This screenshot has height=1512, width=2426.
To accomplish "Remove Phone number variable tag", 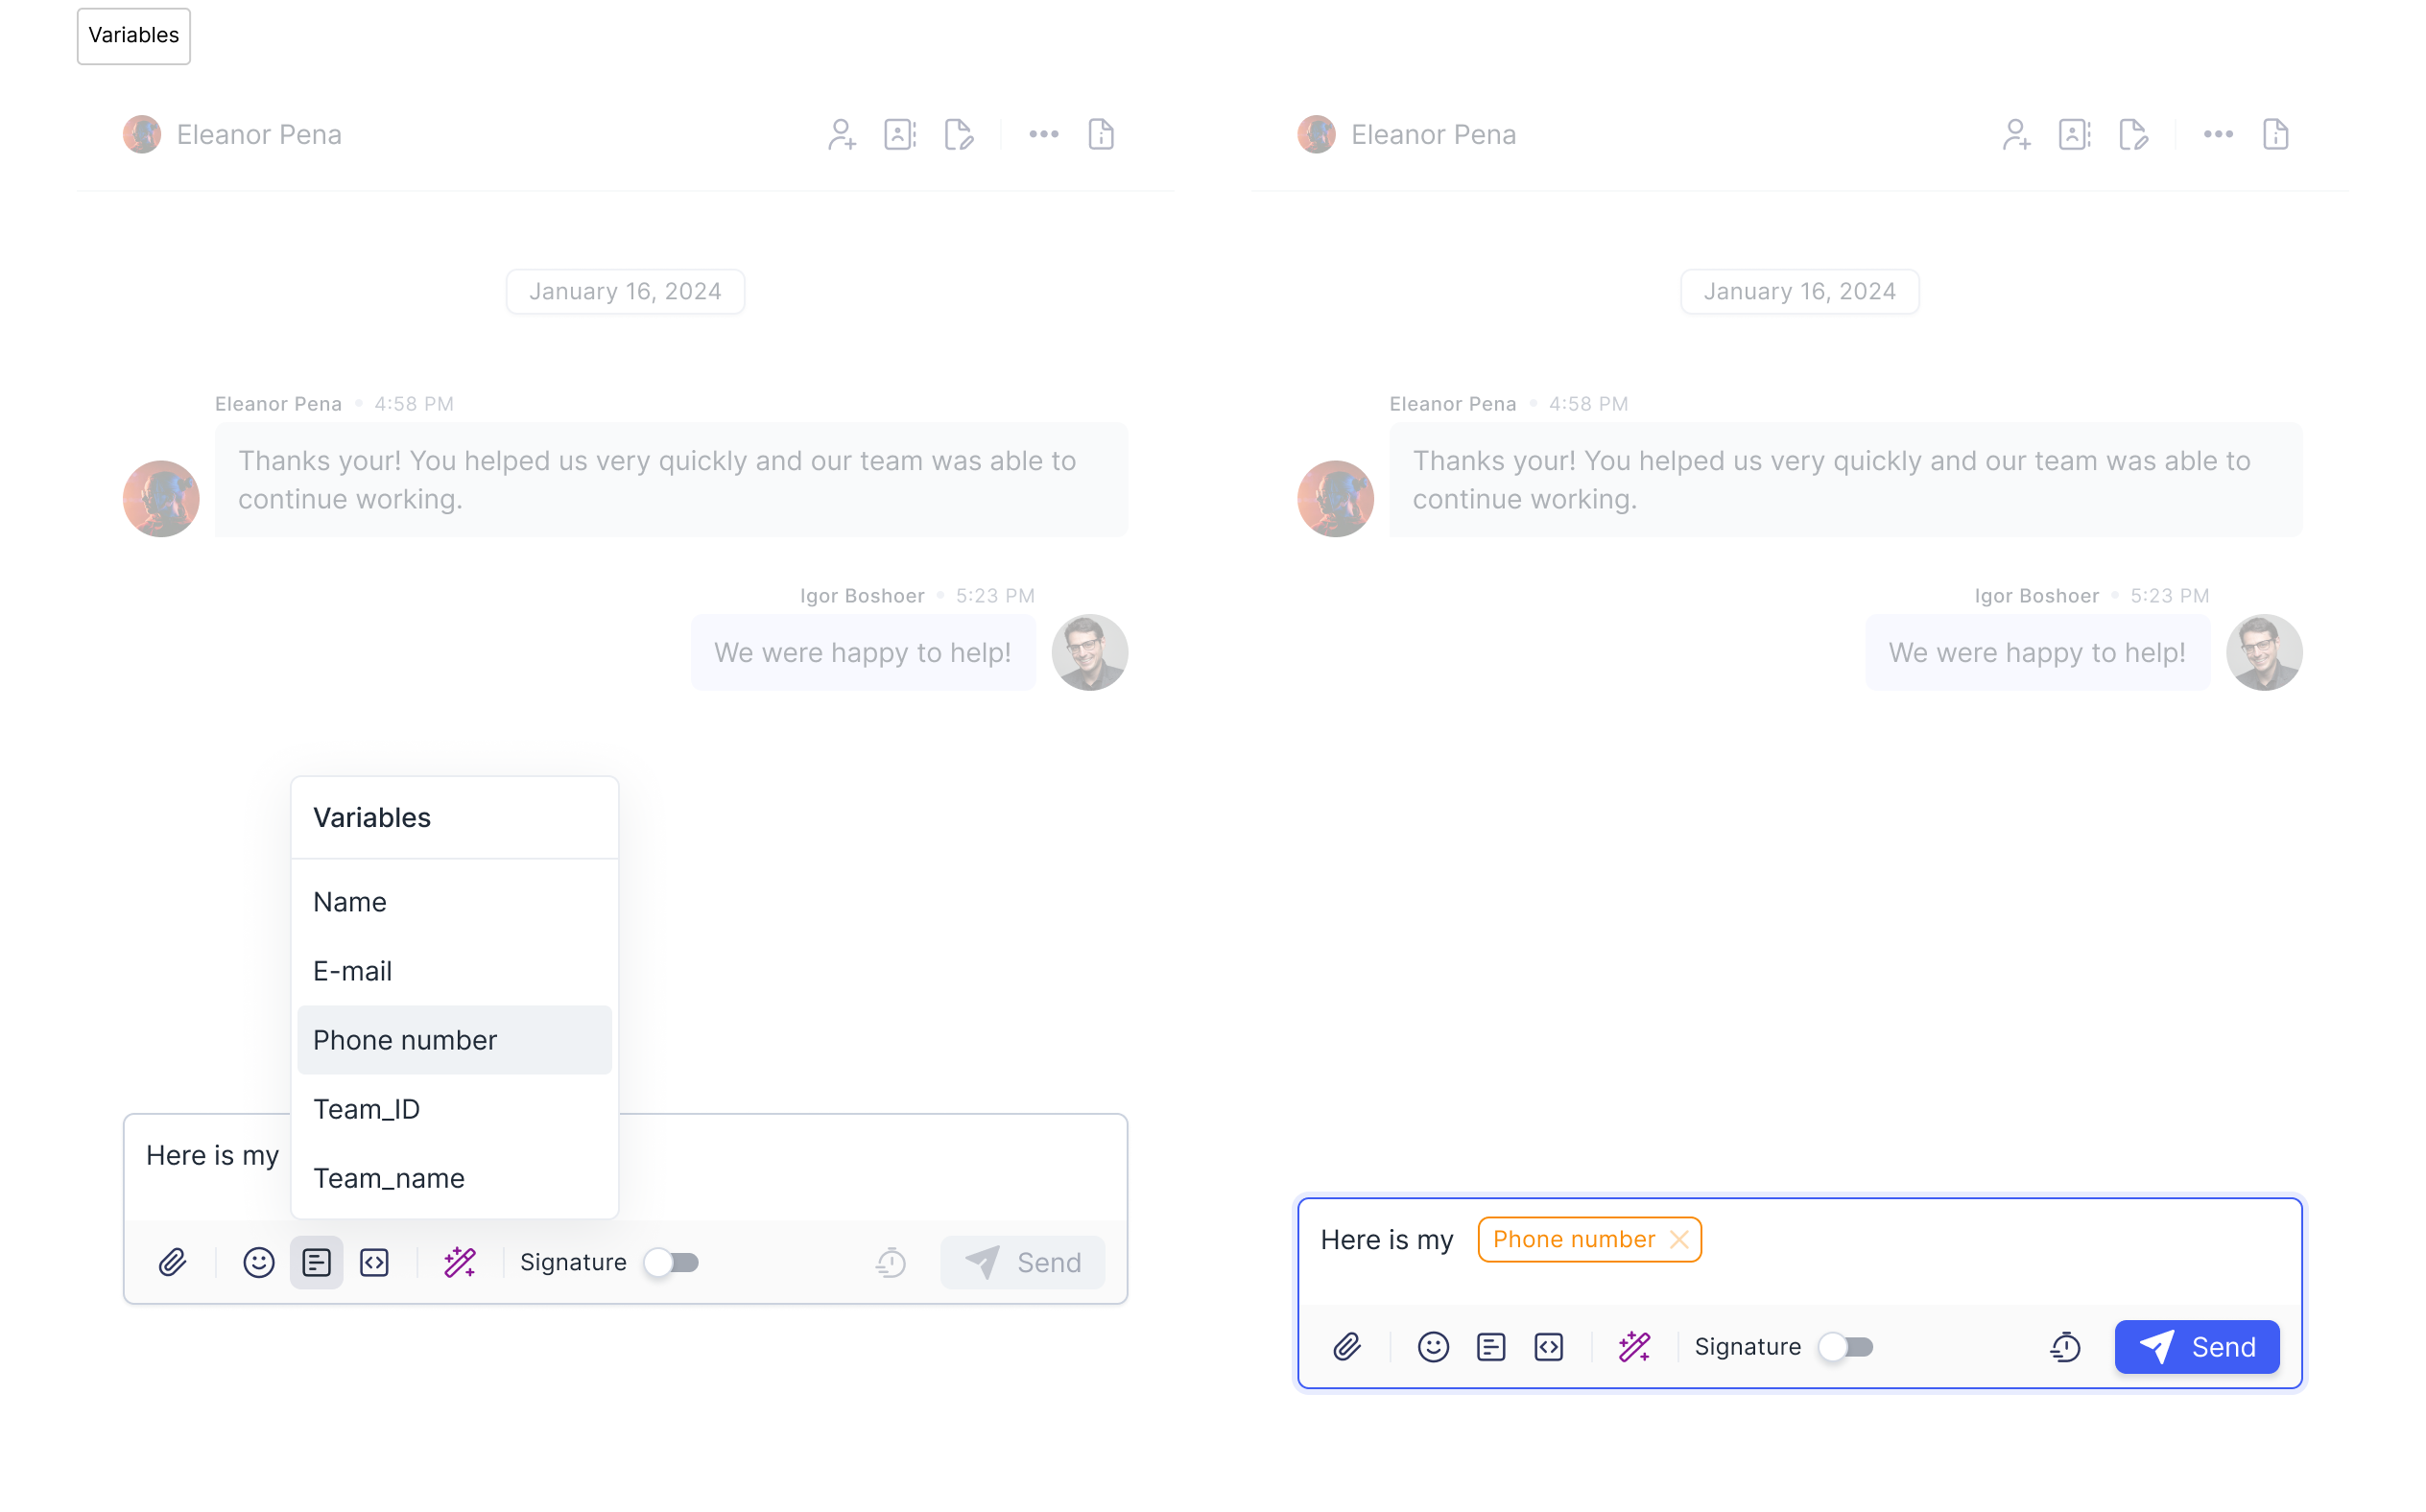I will [x=1677, y=1239].
